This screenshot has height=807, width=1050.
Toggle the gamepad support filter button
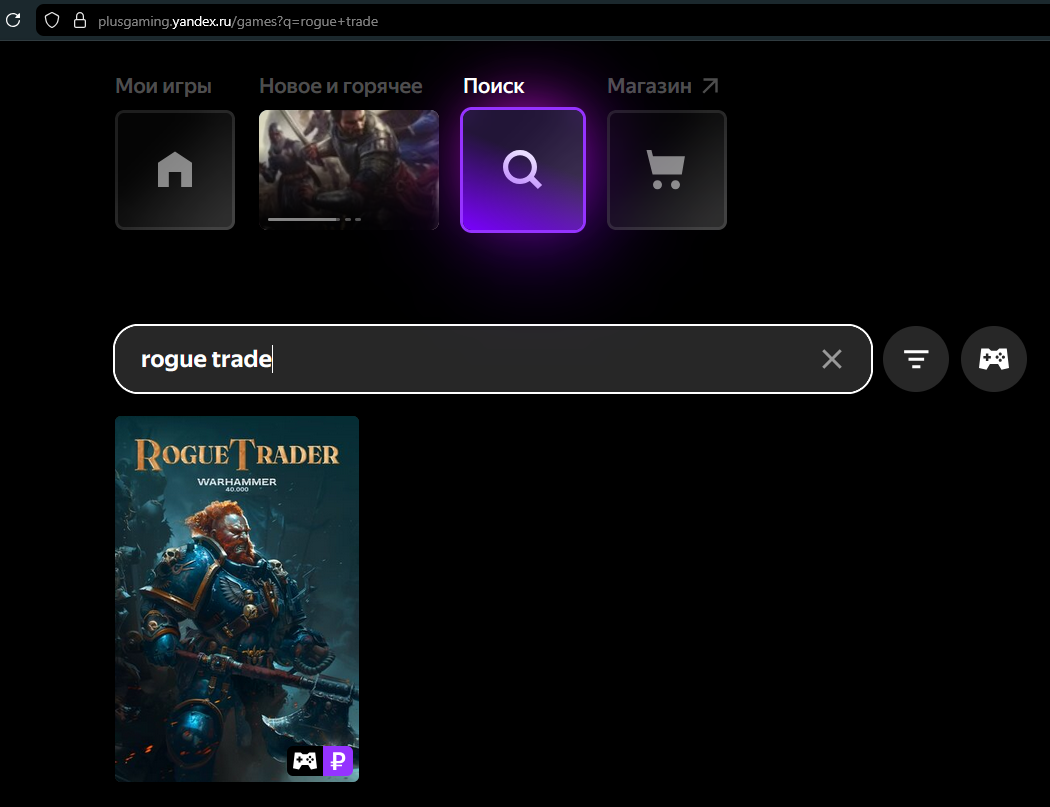pyautogui.click(x=993, y=359)
